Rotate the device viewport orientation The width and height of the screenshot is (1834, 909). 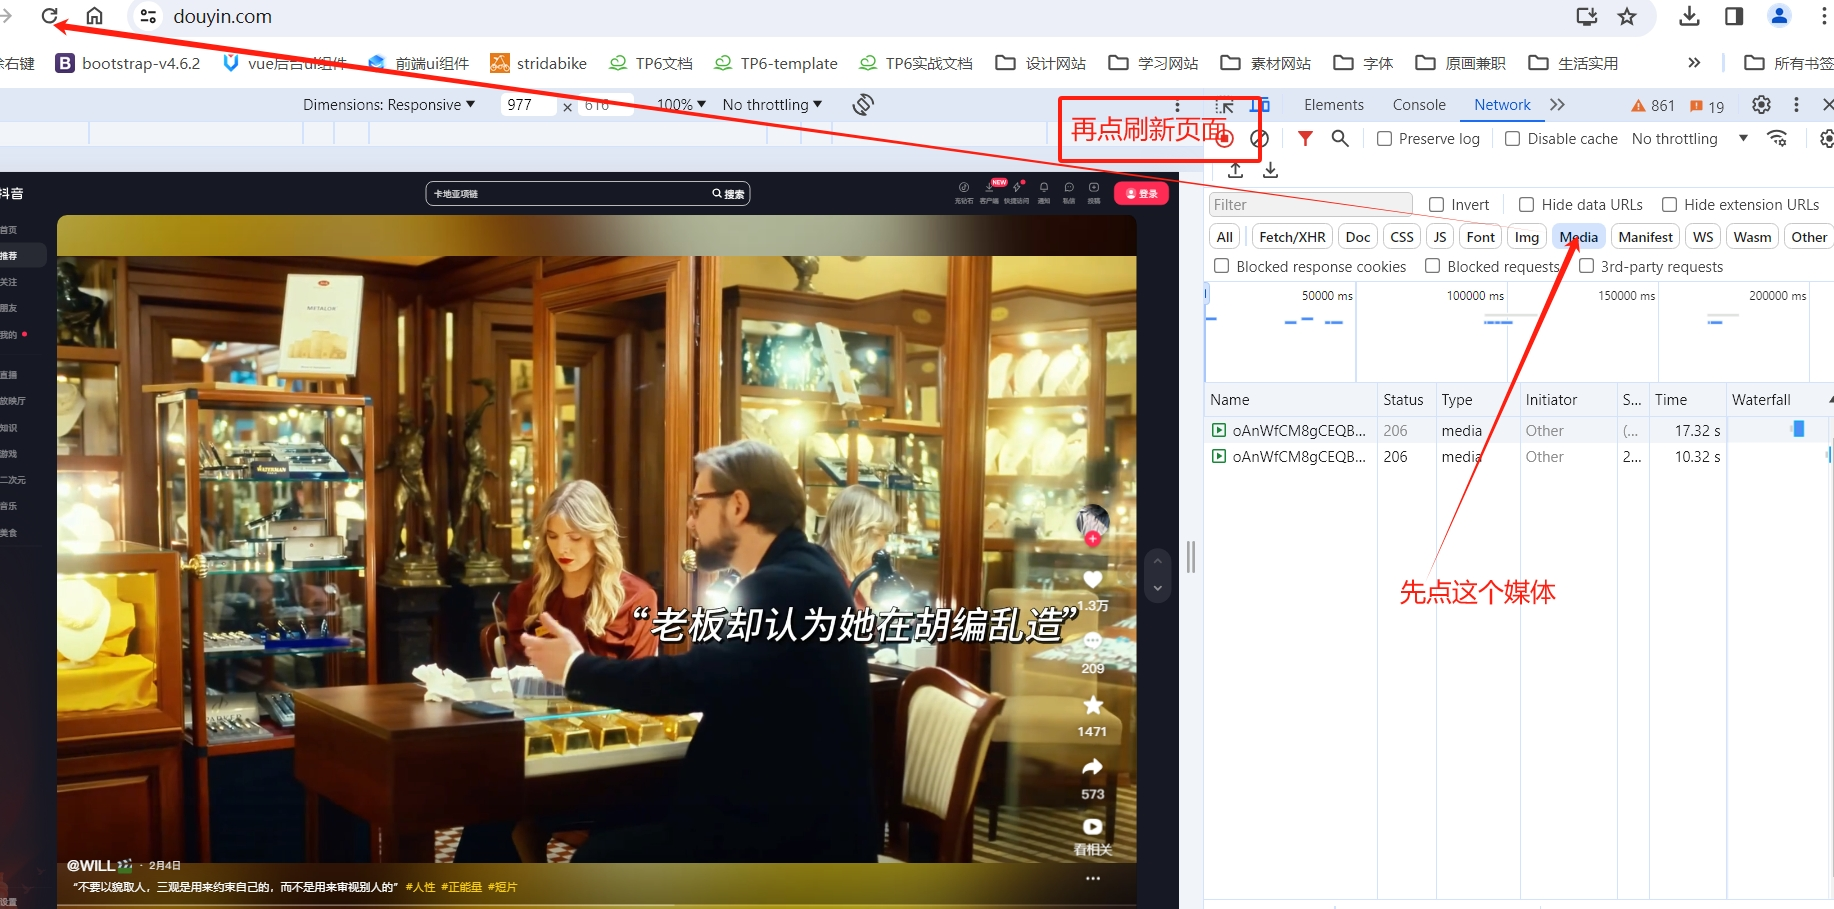[863, 104]
